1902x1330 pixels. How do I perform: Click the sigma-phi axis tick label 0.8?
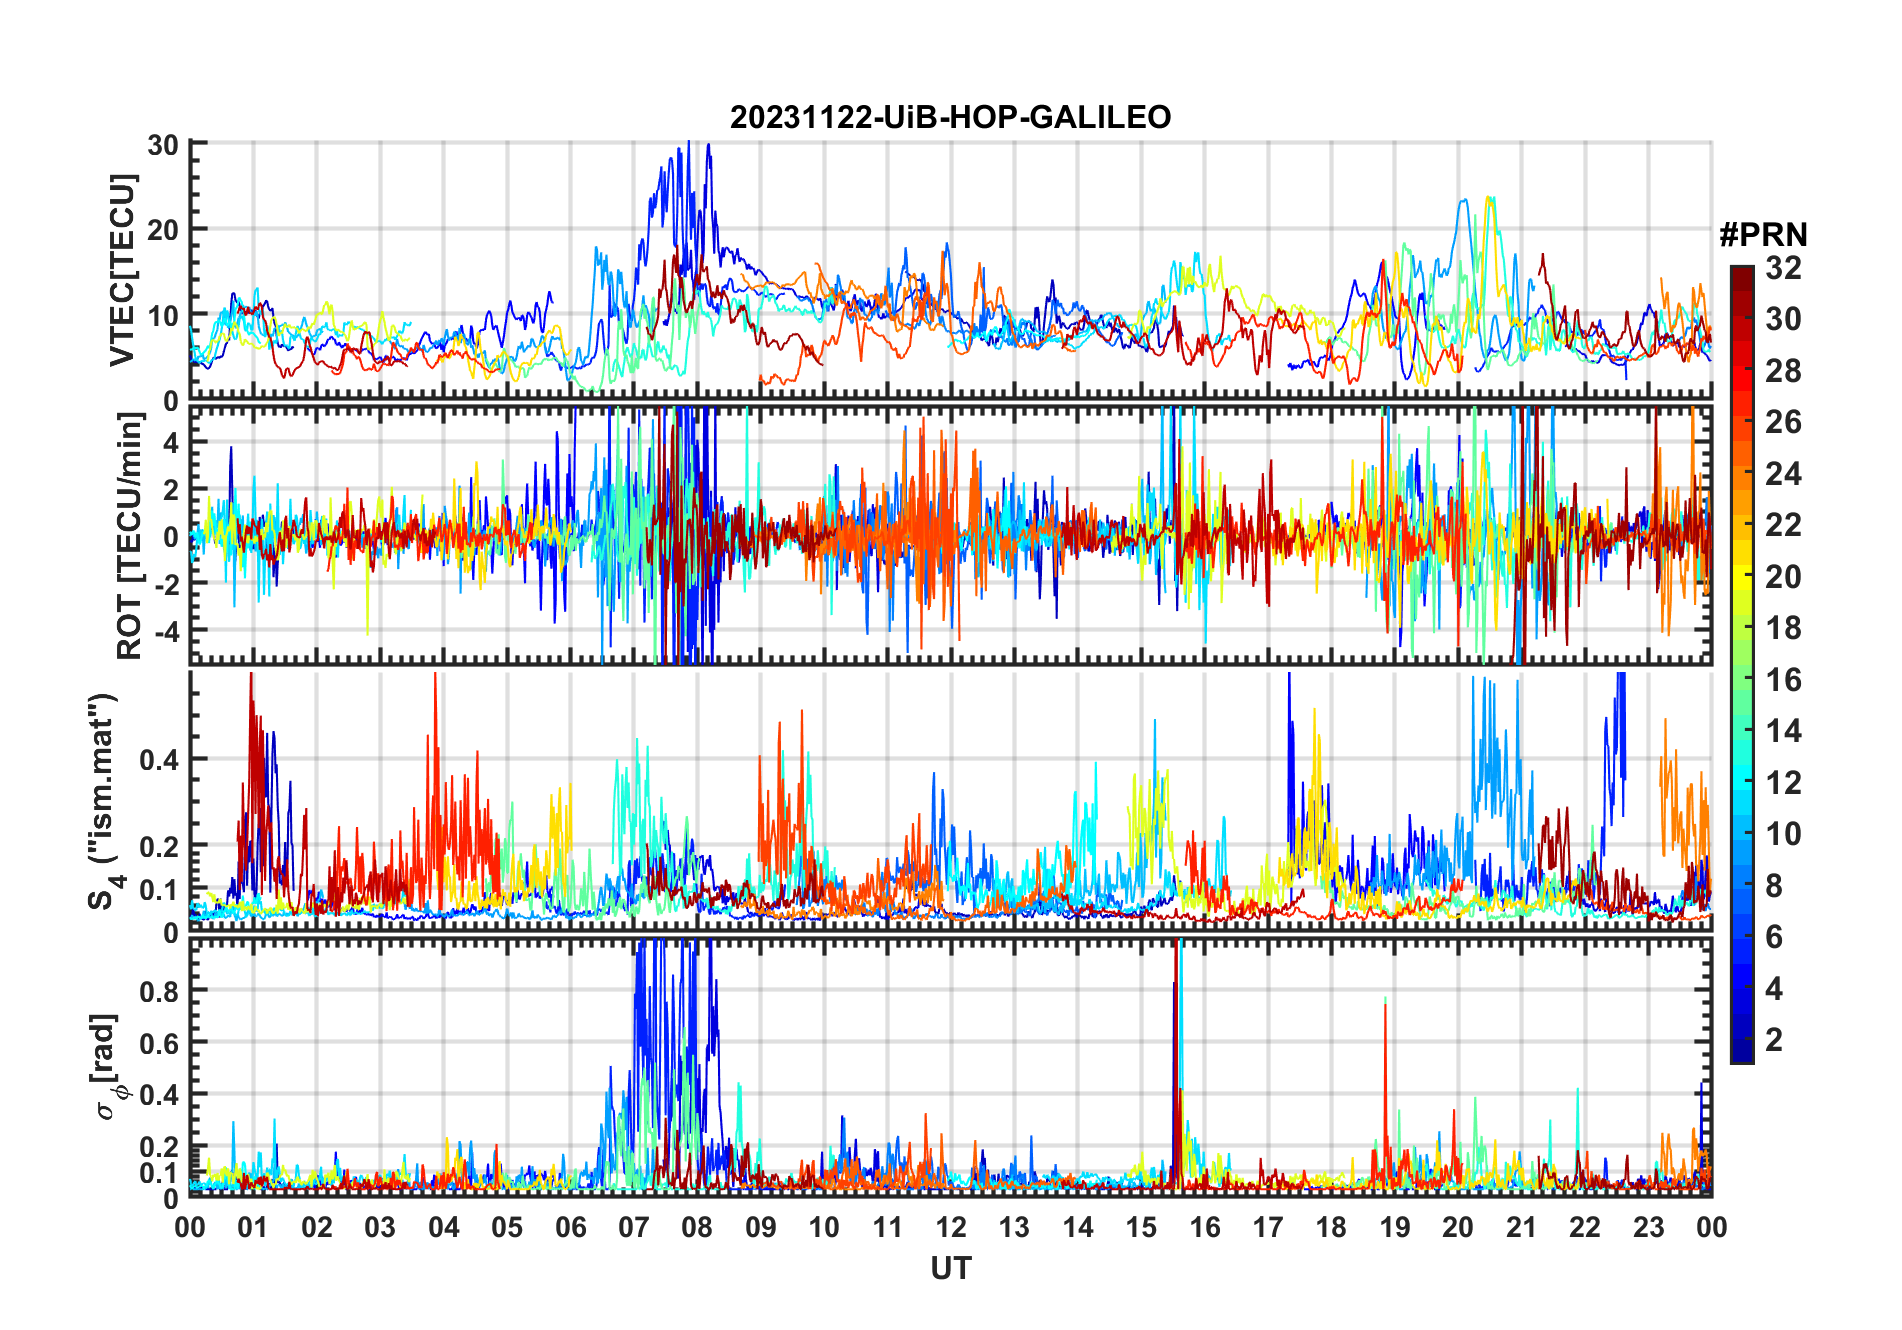159,991
